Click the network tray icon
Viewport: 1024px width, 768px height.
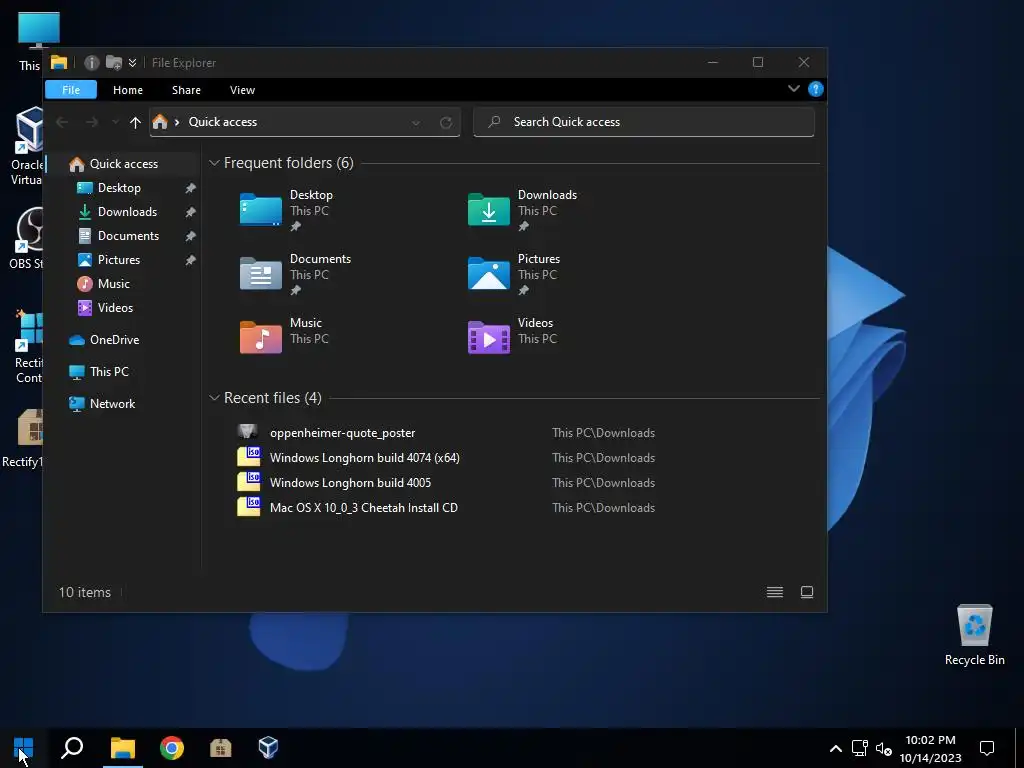(859, 748)
